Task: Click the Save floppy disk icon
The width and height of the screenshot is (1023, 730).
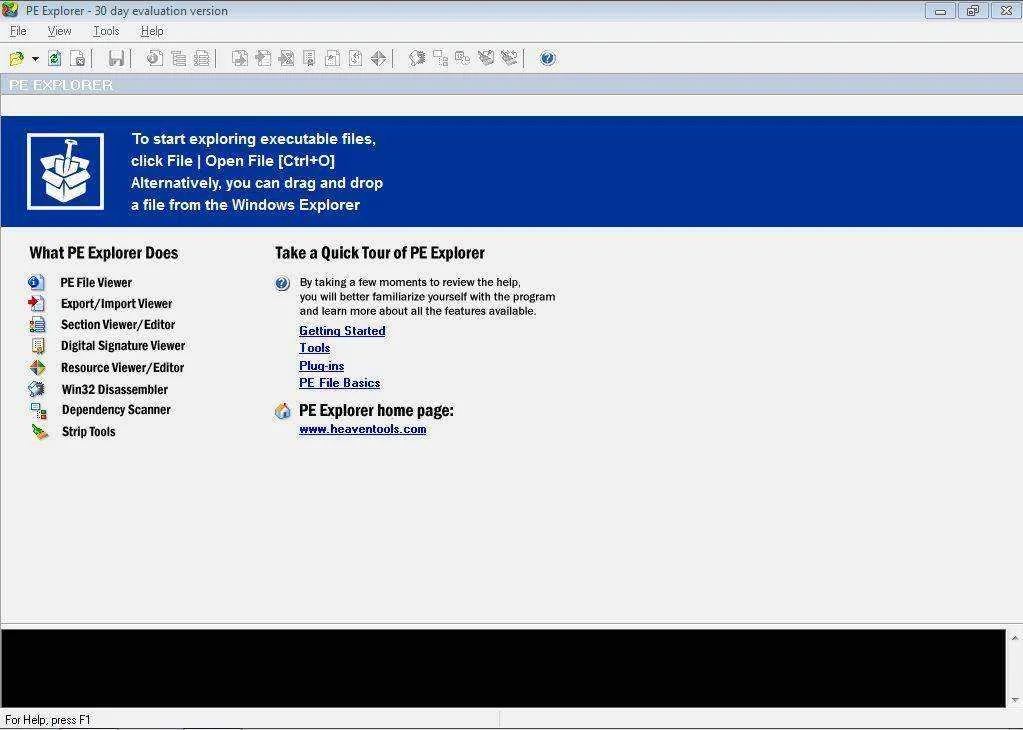Action: (116, 59)
